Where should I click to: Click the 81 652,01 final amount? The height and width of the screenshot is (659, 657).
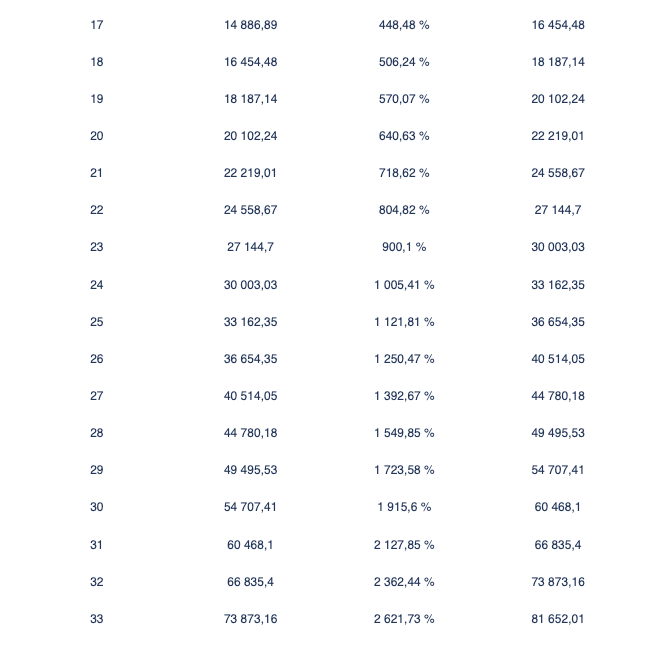(x=558, y=619)
